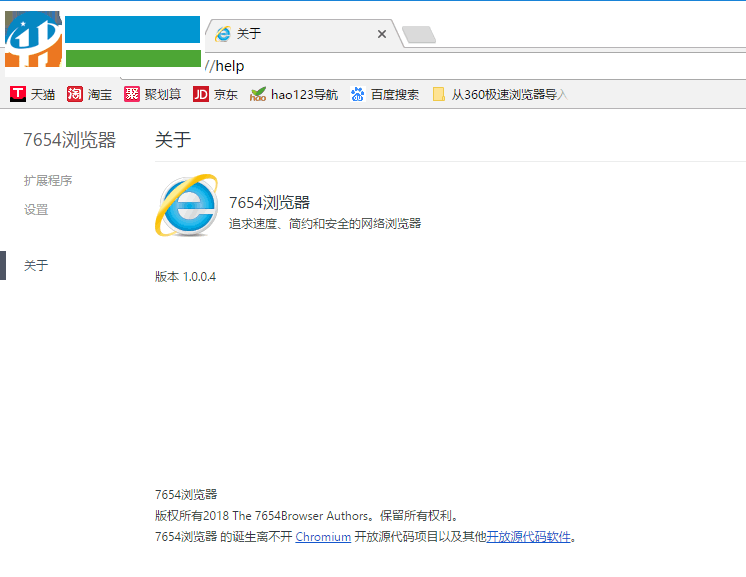Screen dimensions: 746x577
Task: Click the Tmall bookmark icon
Action: [18, 94]
